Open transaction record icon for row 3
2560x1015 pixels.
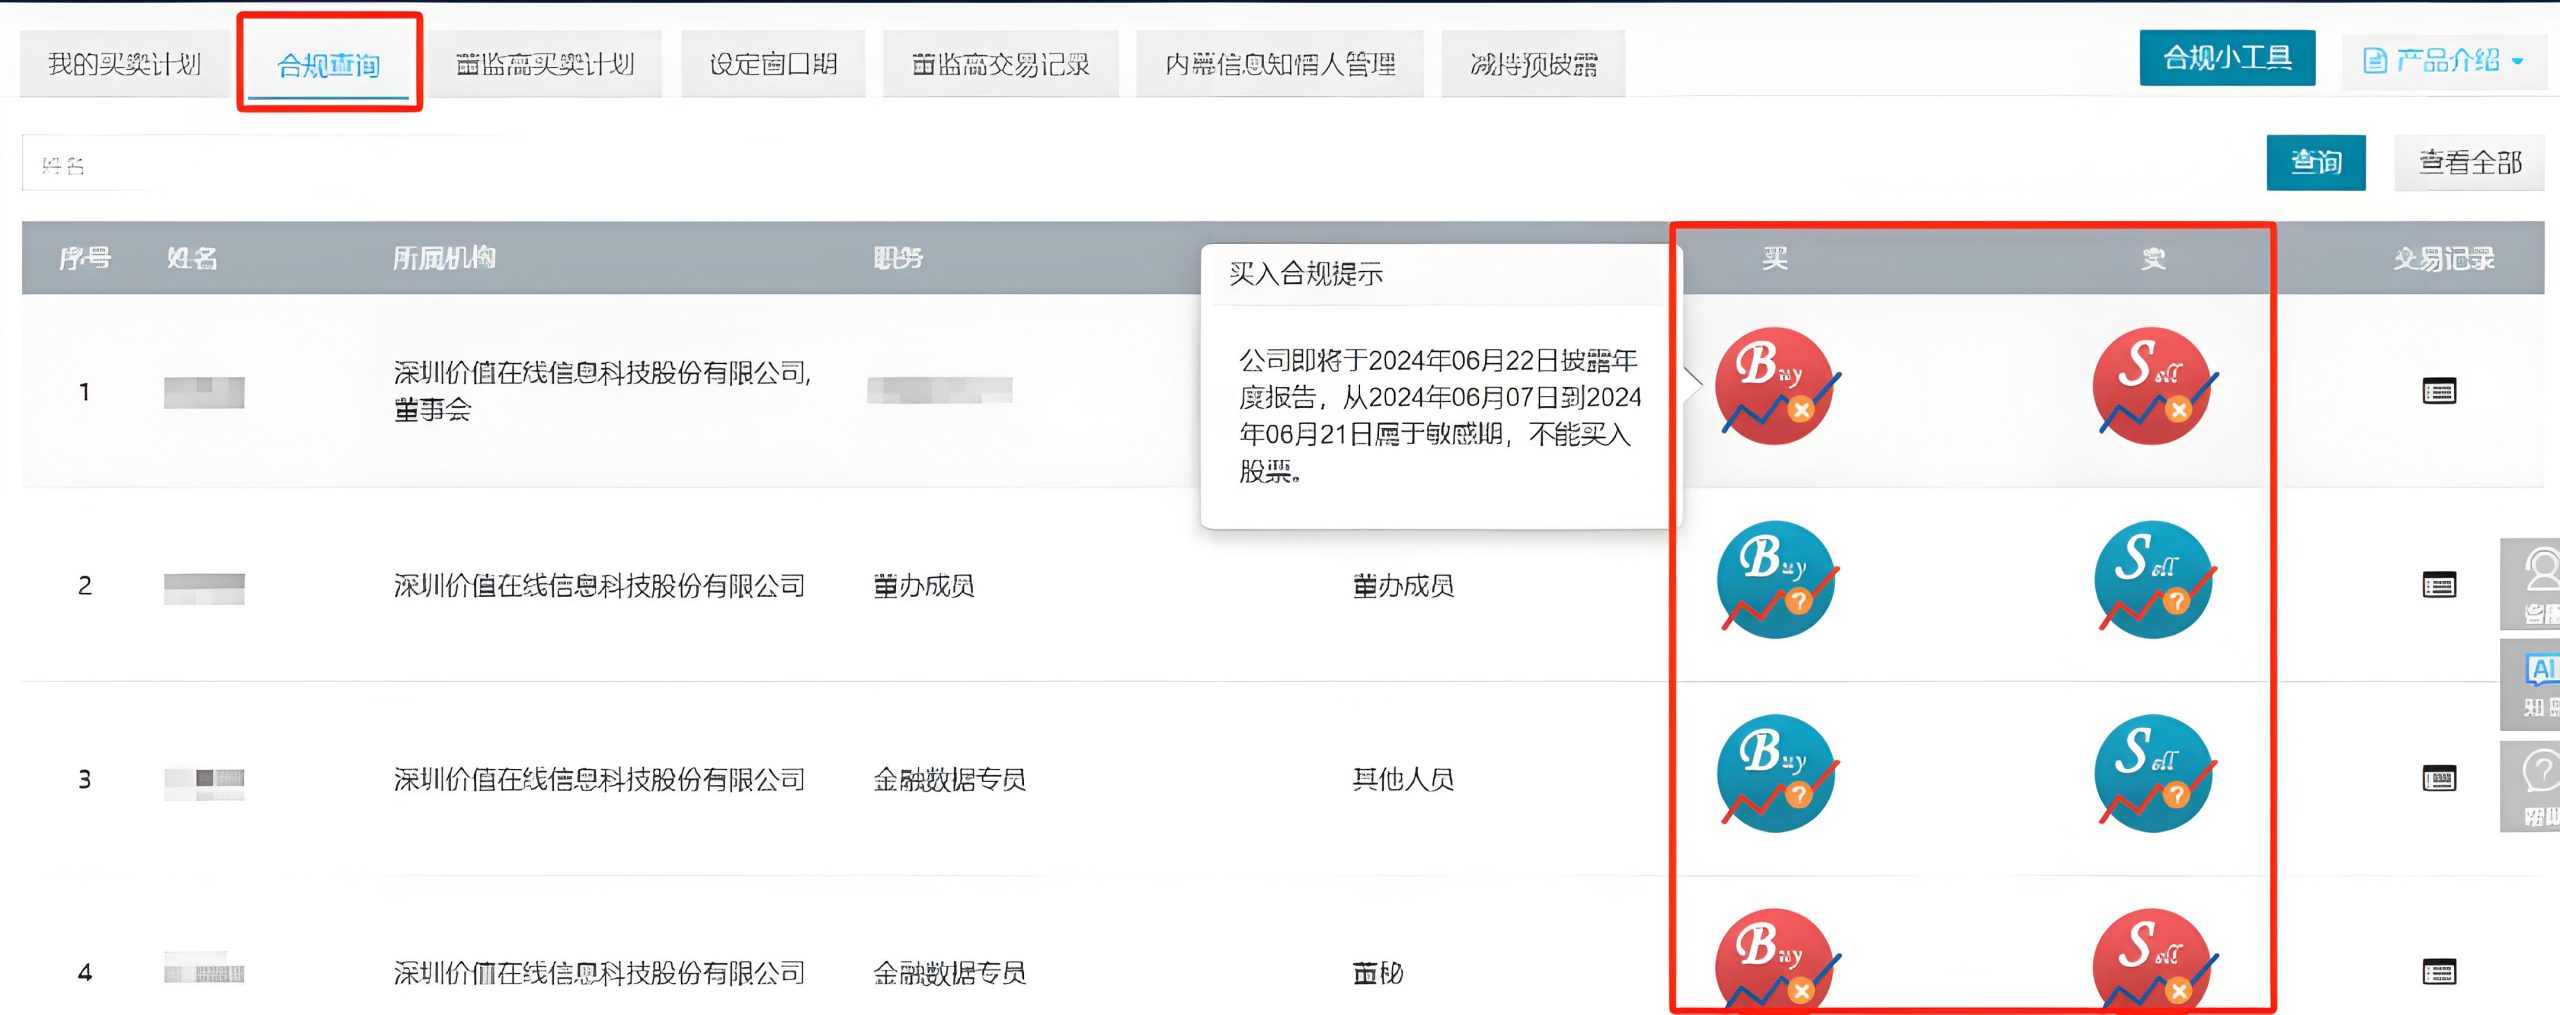2439,778
